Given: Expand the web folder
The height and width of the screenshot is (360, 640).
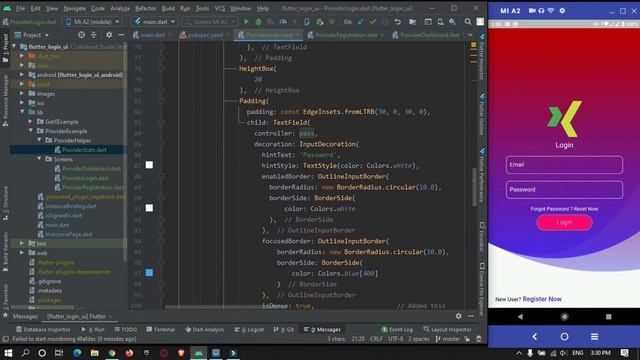Looking at the screenshot, I should (22, 253).
